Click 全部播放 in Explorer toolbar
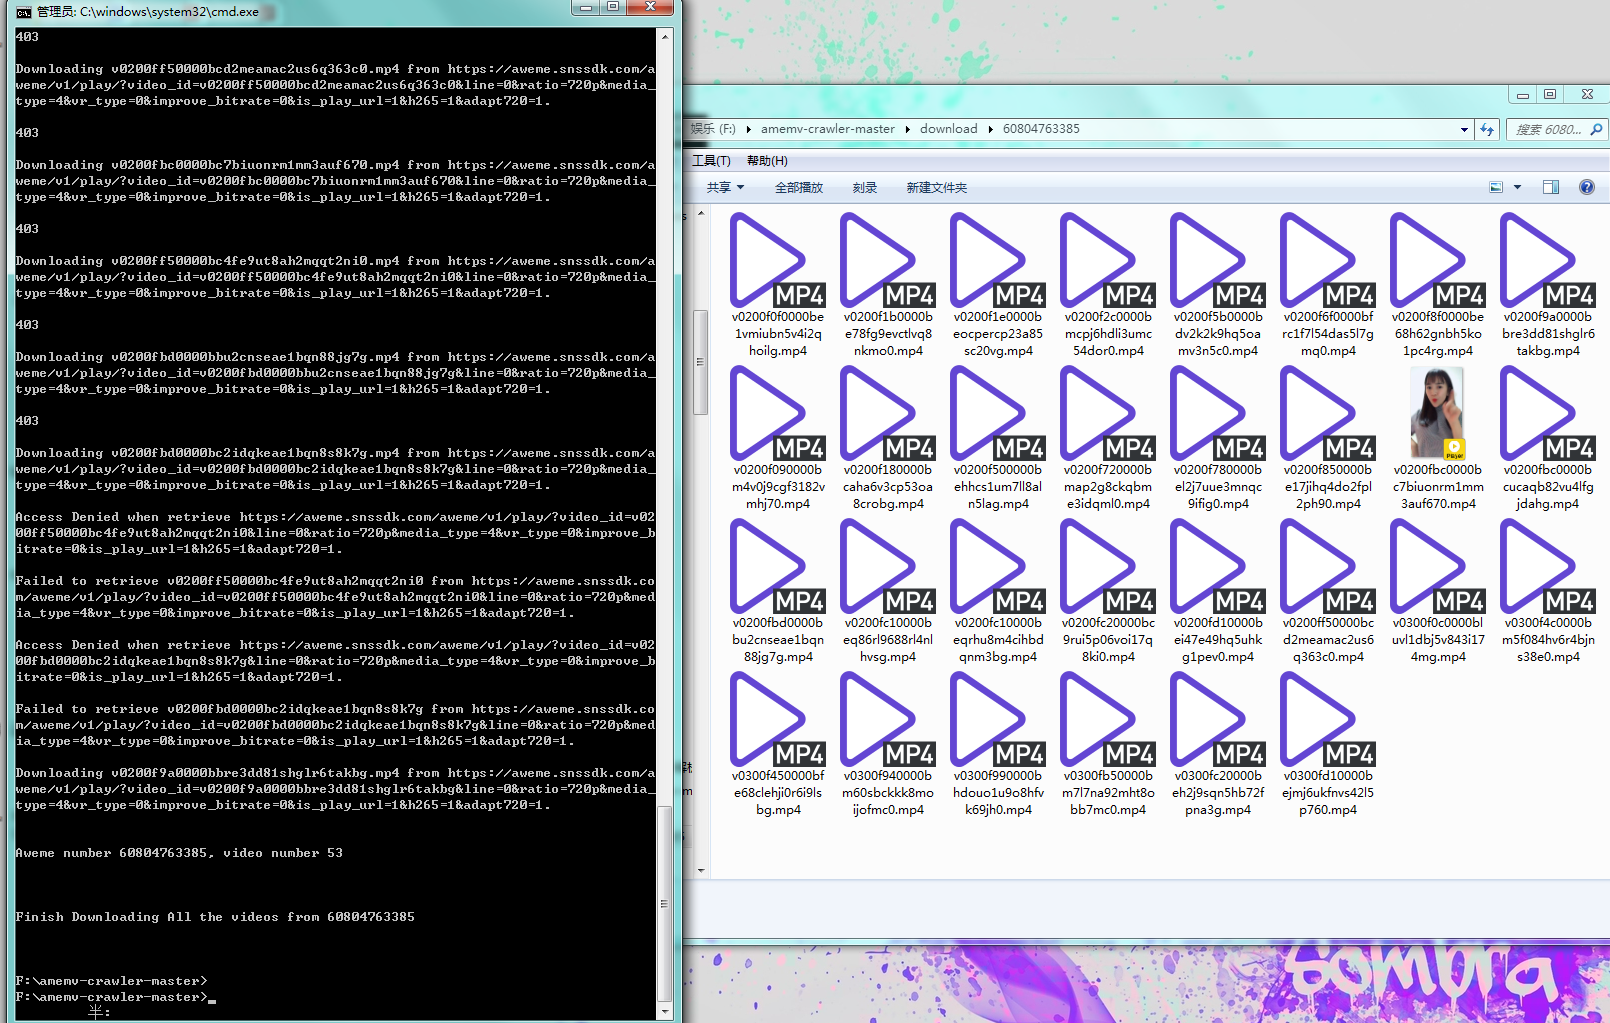The image size is (1610, 1023). pos(799,188)
